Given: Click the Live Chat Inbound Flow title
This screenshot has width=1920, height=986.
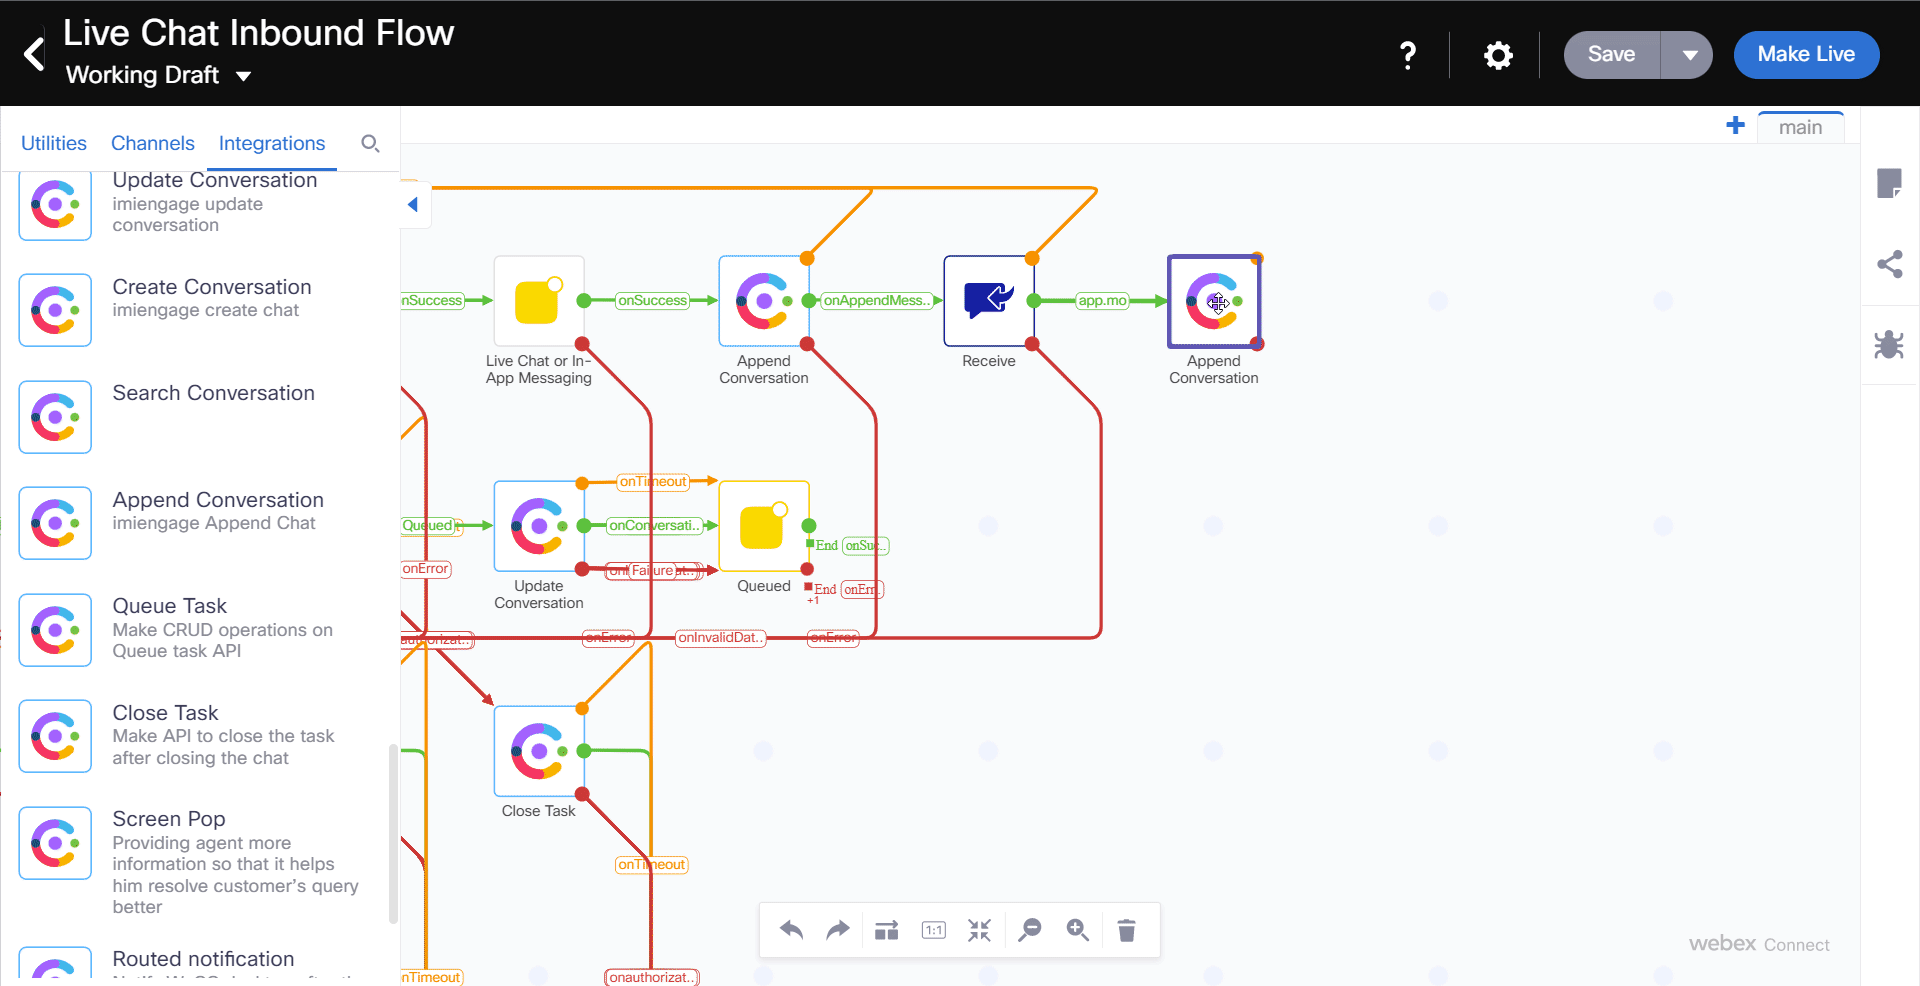Looking at the screenshot, I should click(258, 33).
